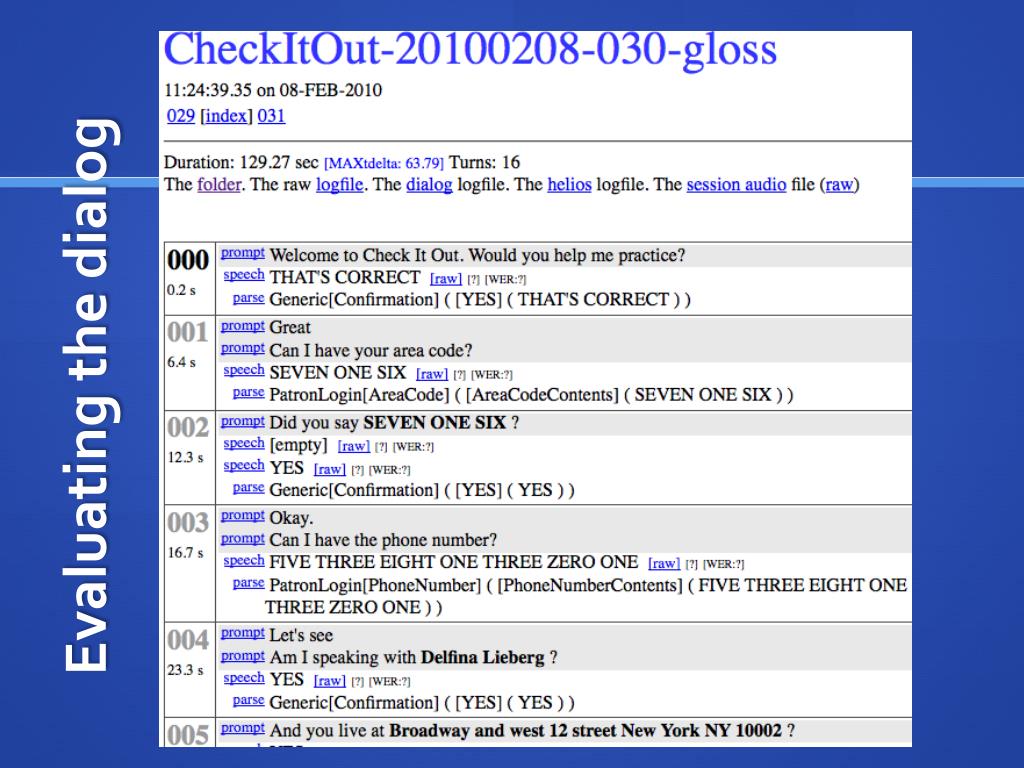The height and width of the screenshot is (768, 1024).
Task: Open the session audio file link
Action: [x=736, y=185]
